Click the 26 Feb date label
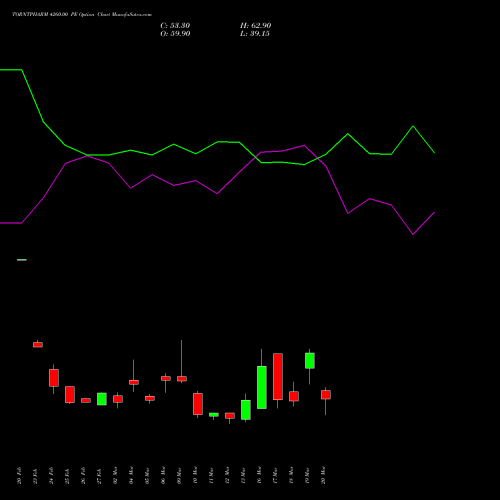Screen dimensions: 500x500 click(x=83, y=475)
